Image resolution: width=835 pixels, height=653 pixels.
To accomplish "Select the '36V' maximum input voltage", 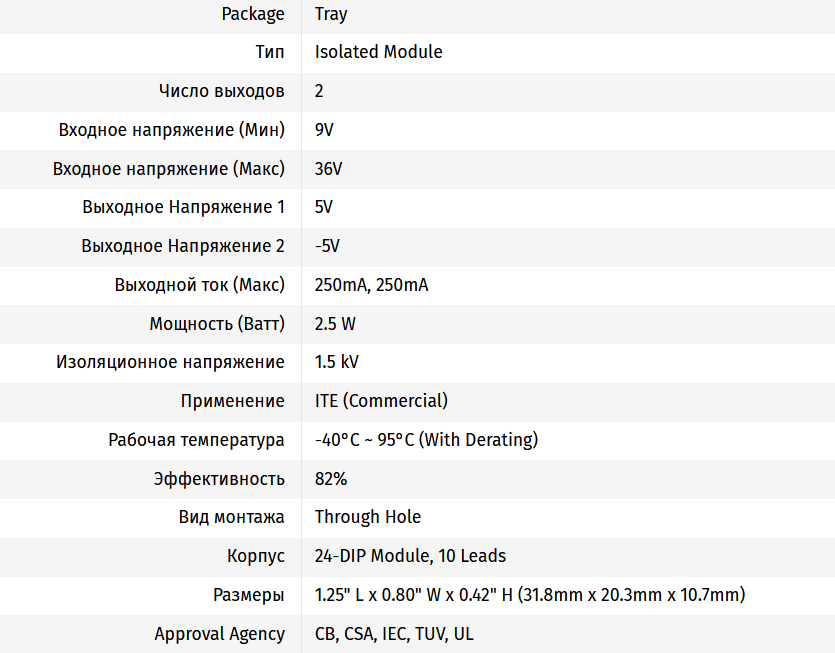I will [328, 169].
